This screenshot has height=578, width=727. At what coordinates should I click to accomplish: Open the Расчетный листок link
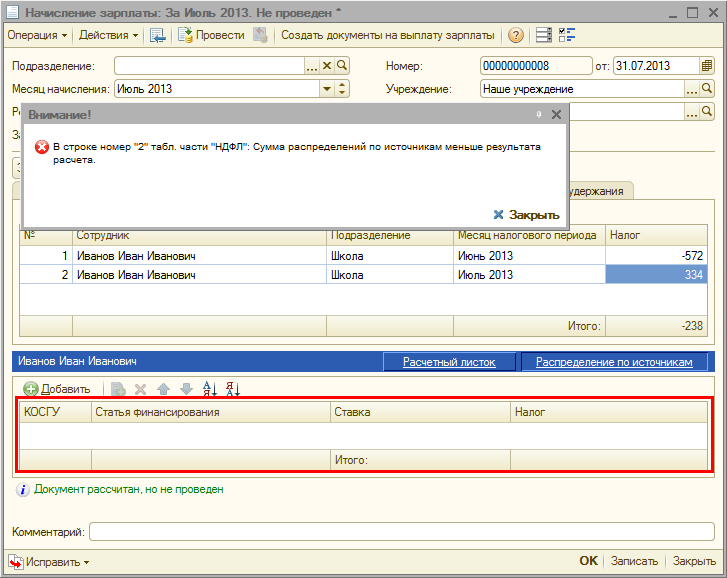449,362
